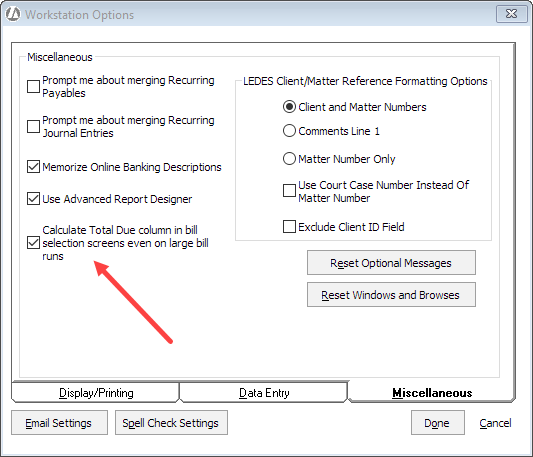This screenshot has width=533, height=457.
Task: Click Reset Windows and Browses button
Action: tap(391, 295)
